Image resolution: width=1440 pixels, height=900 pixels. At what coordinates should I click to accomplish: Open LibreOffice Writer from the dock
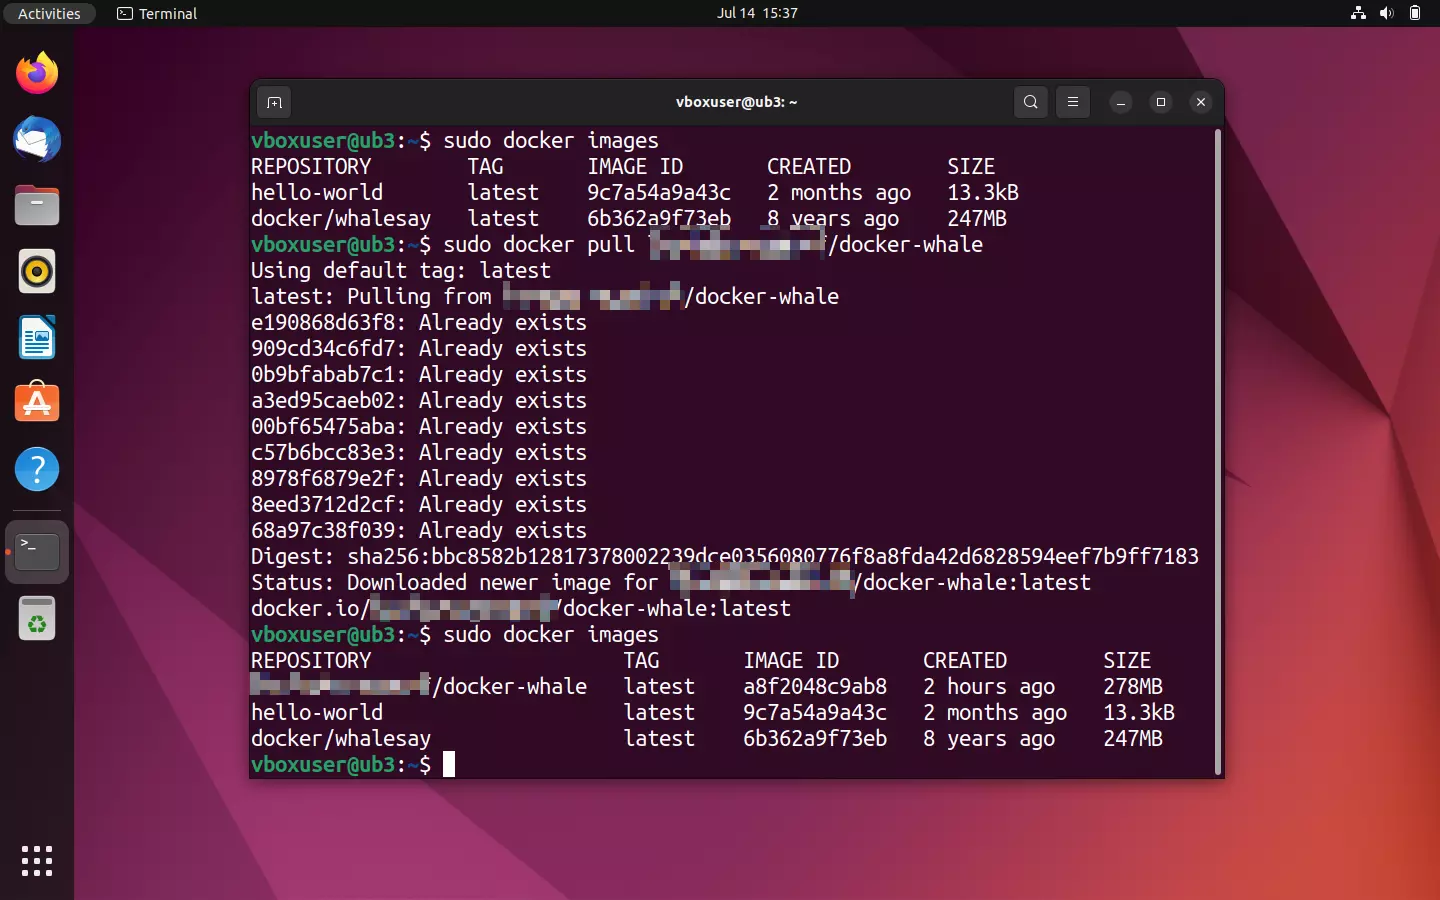pyautogui.click(x=36, y=338)
